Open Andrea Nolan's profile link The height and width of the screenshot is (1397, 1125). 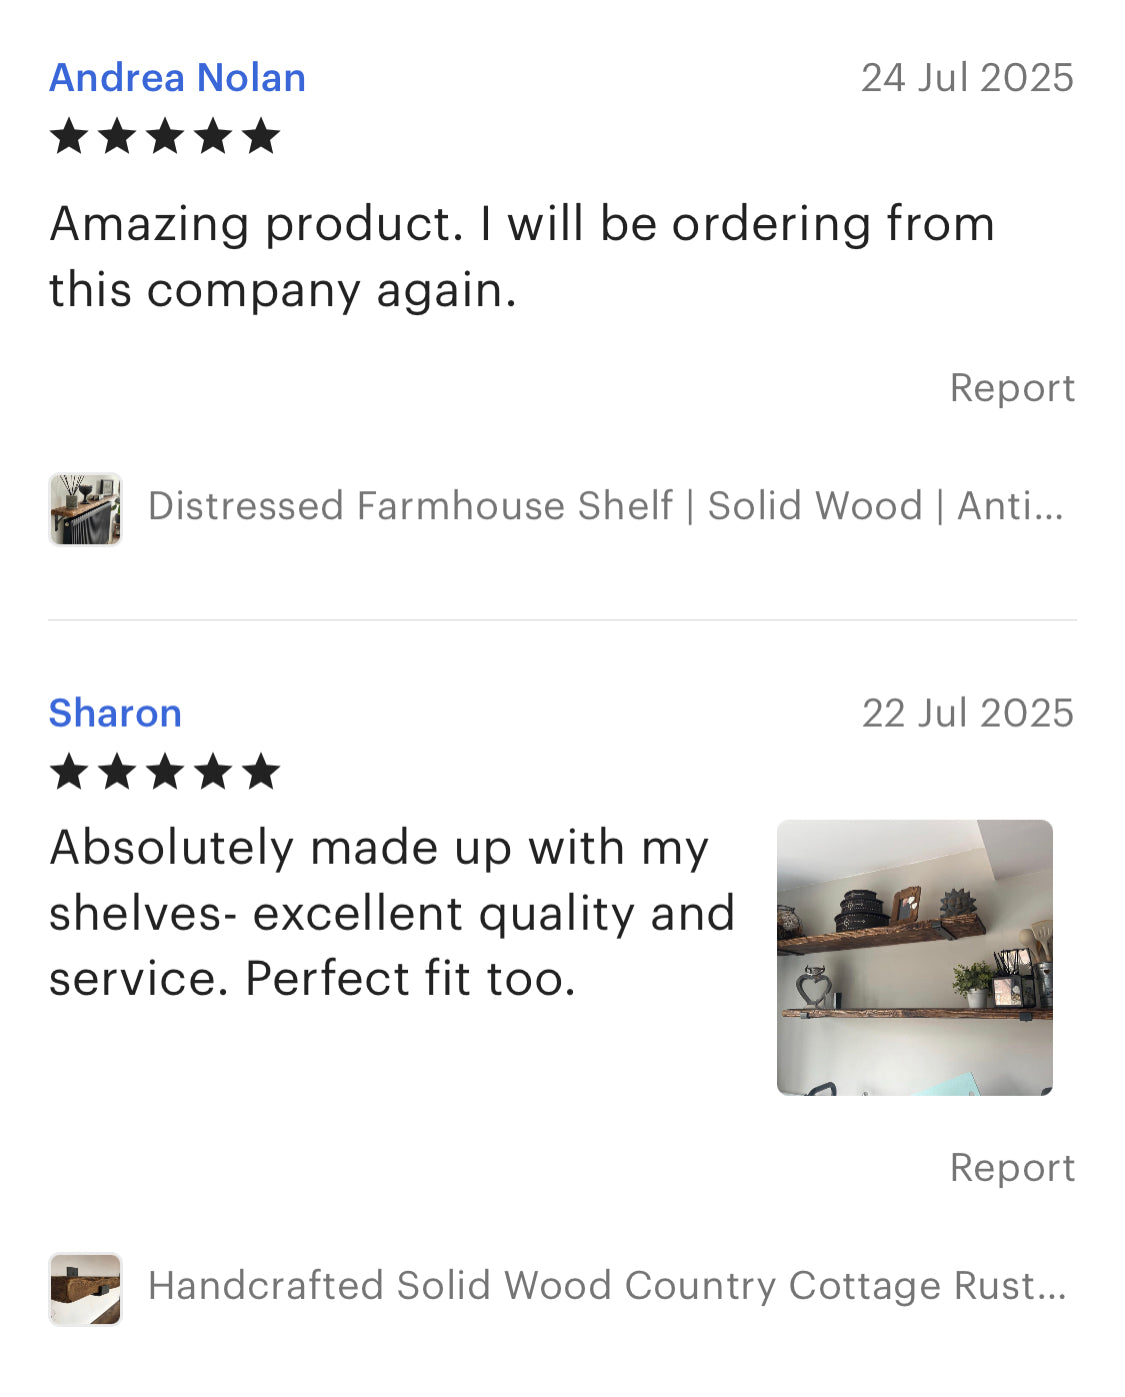tap(177, 78)
